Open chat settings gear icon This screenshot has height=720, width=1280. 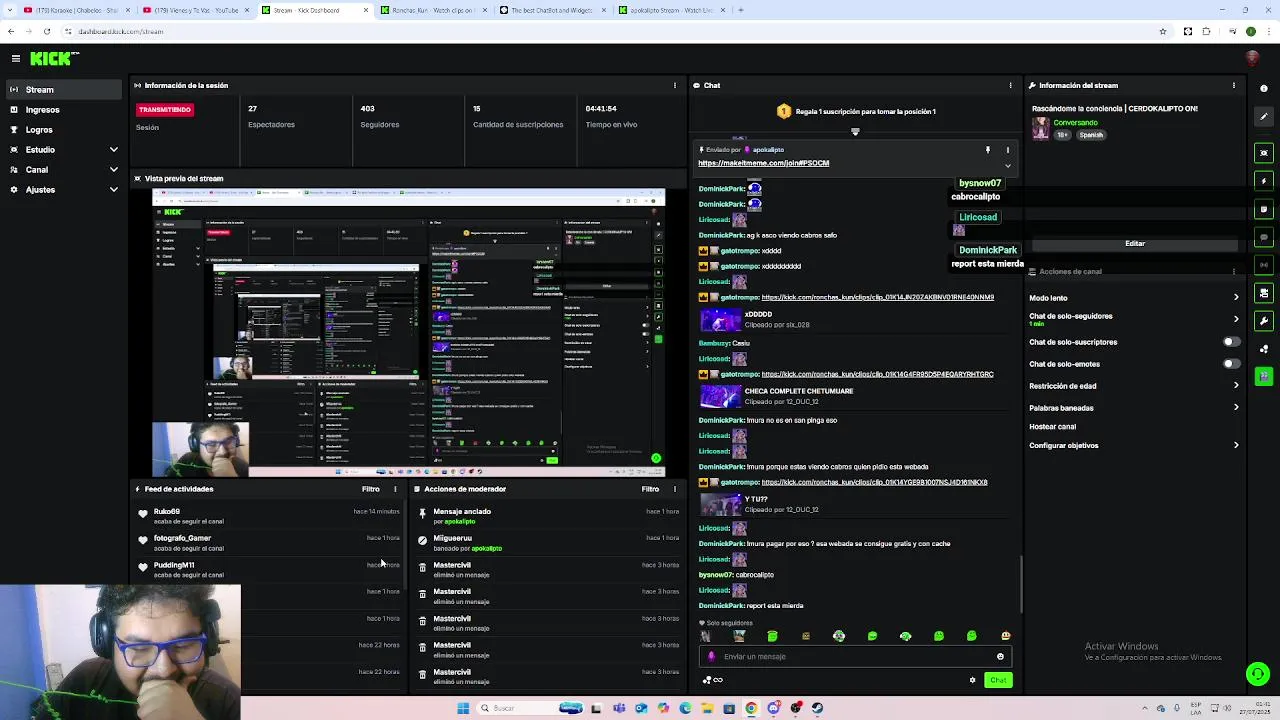click(x=972, y=680)
